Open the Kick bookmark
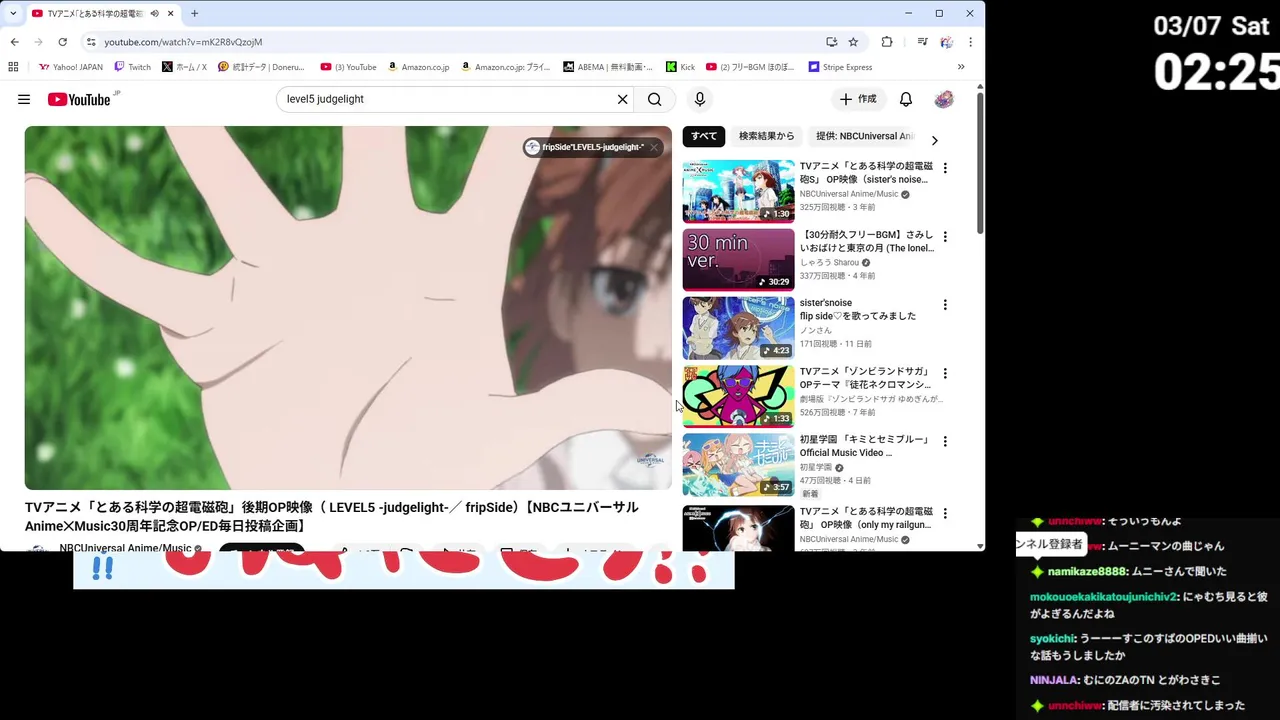 click(680, 67)
